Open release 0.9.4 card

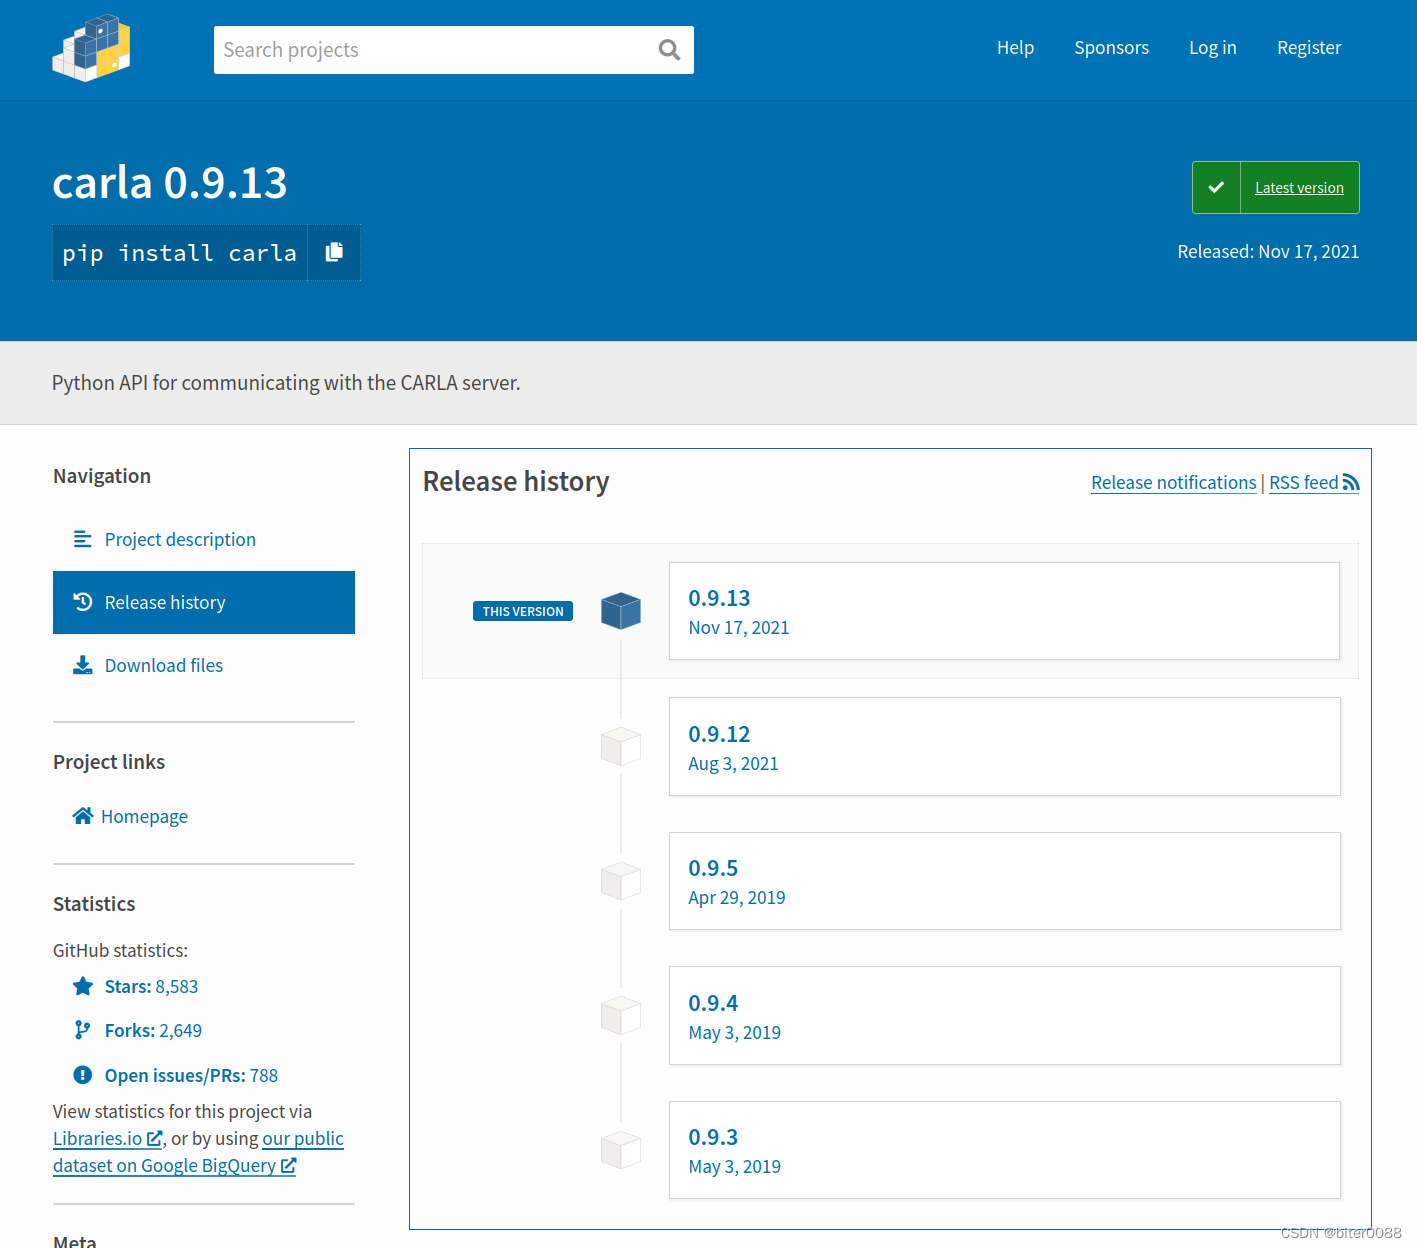click(1004, 1015)
